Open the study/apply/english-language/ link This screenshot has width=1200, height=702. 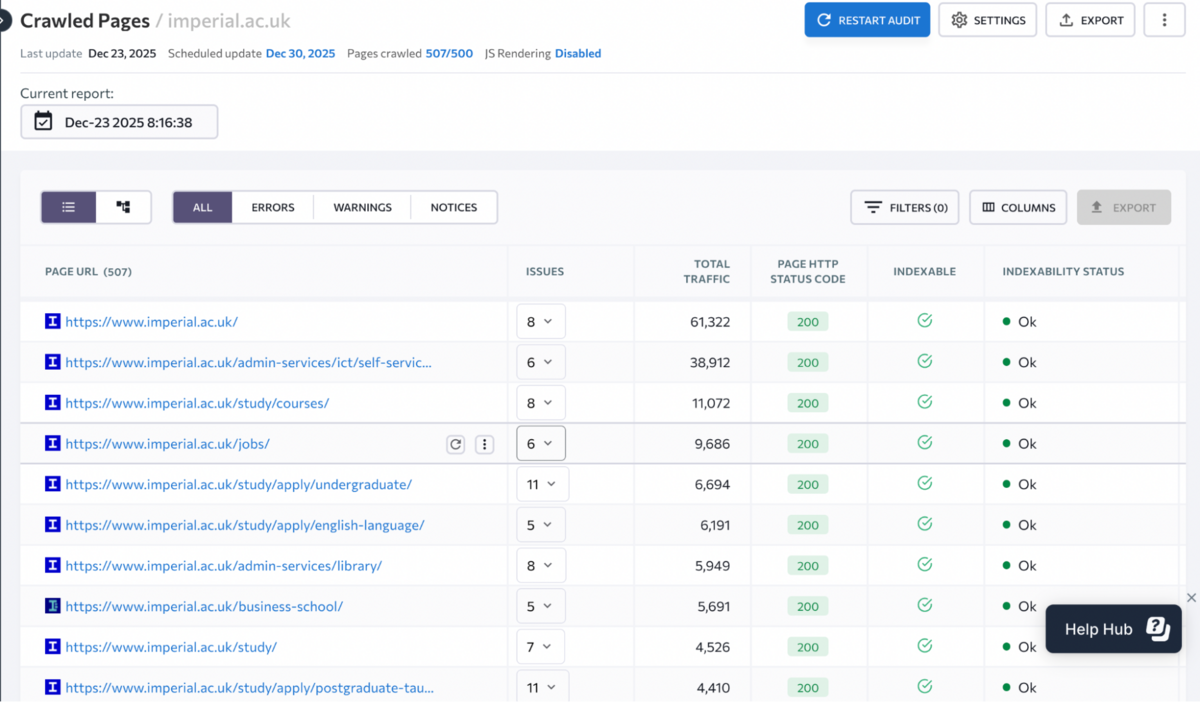245,525
